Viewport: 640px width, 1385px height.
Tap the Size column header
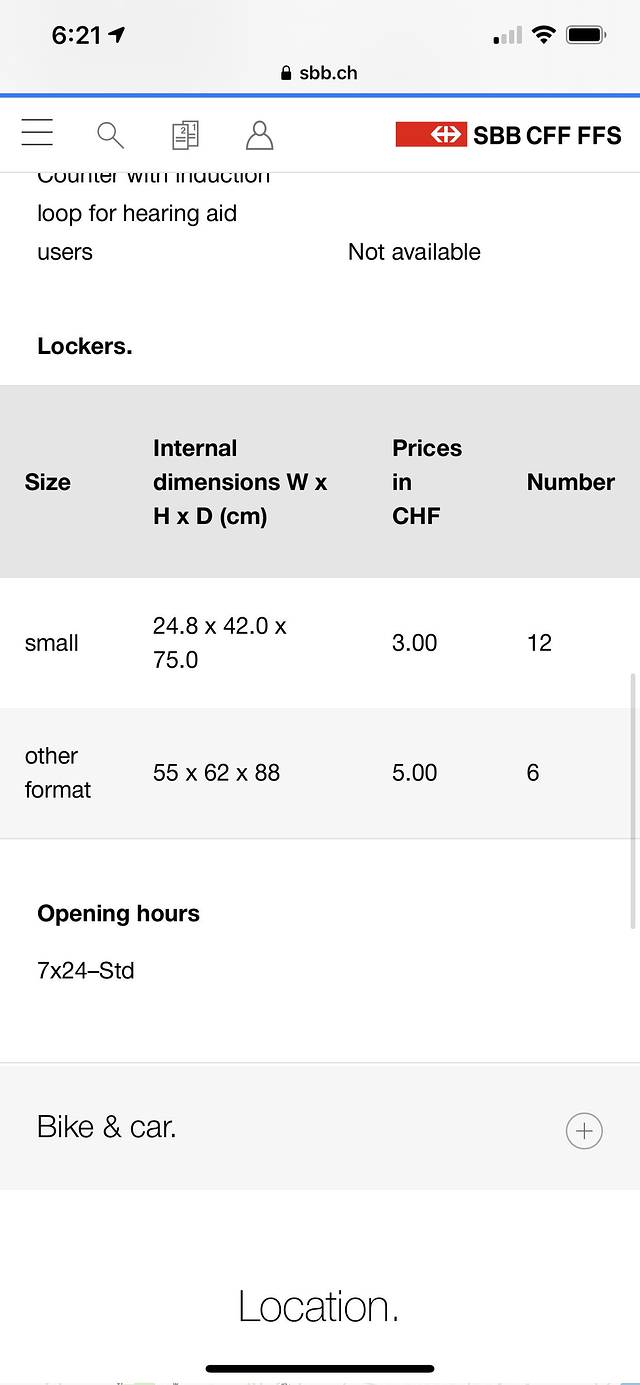pos(48,482)
